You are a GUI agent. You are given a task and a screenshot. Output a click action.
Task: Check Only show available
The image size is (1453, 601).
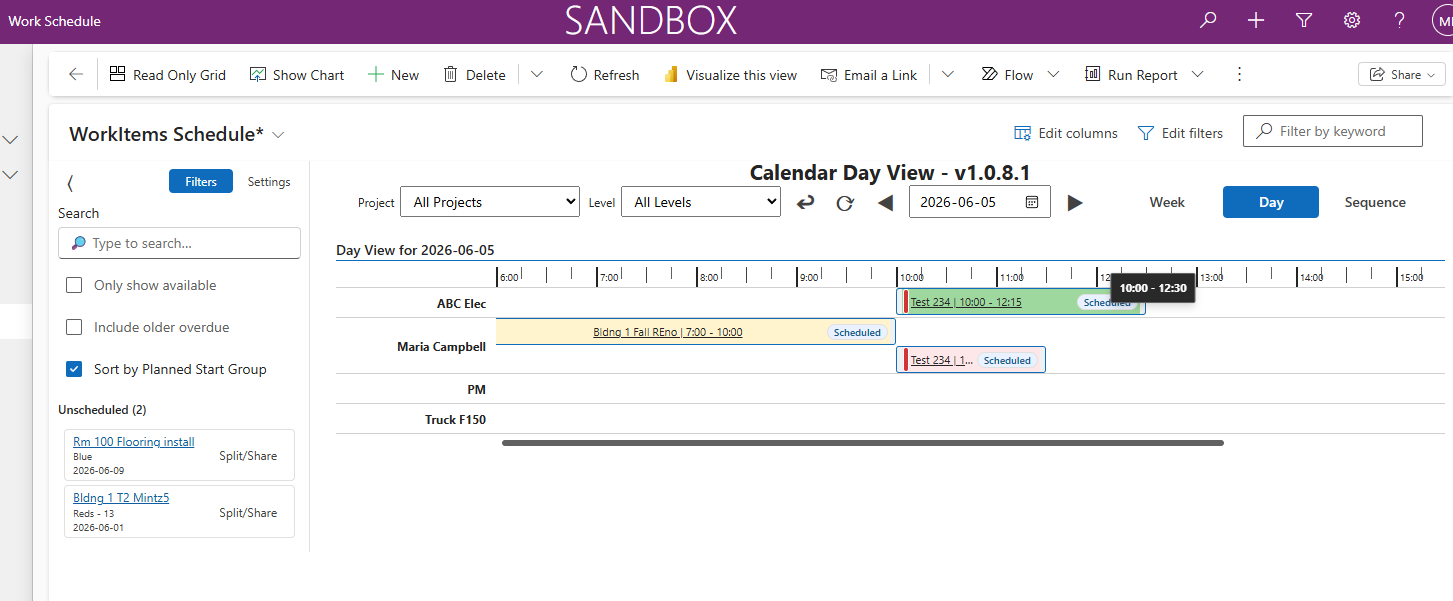74,285
